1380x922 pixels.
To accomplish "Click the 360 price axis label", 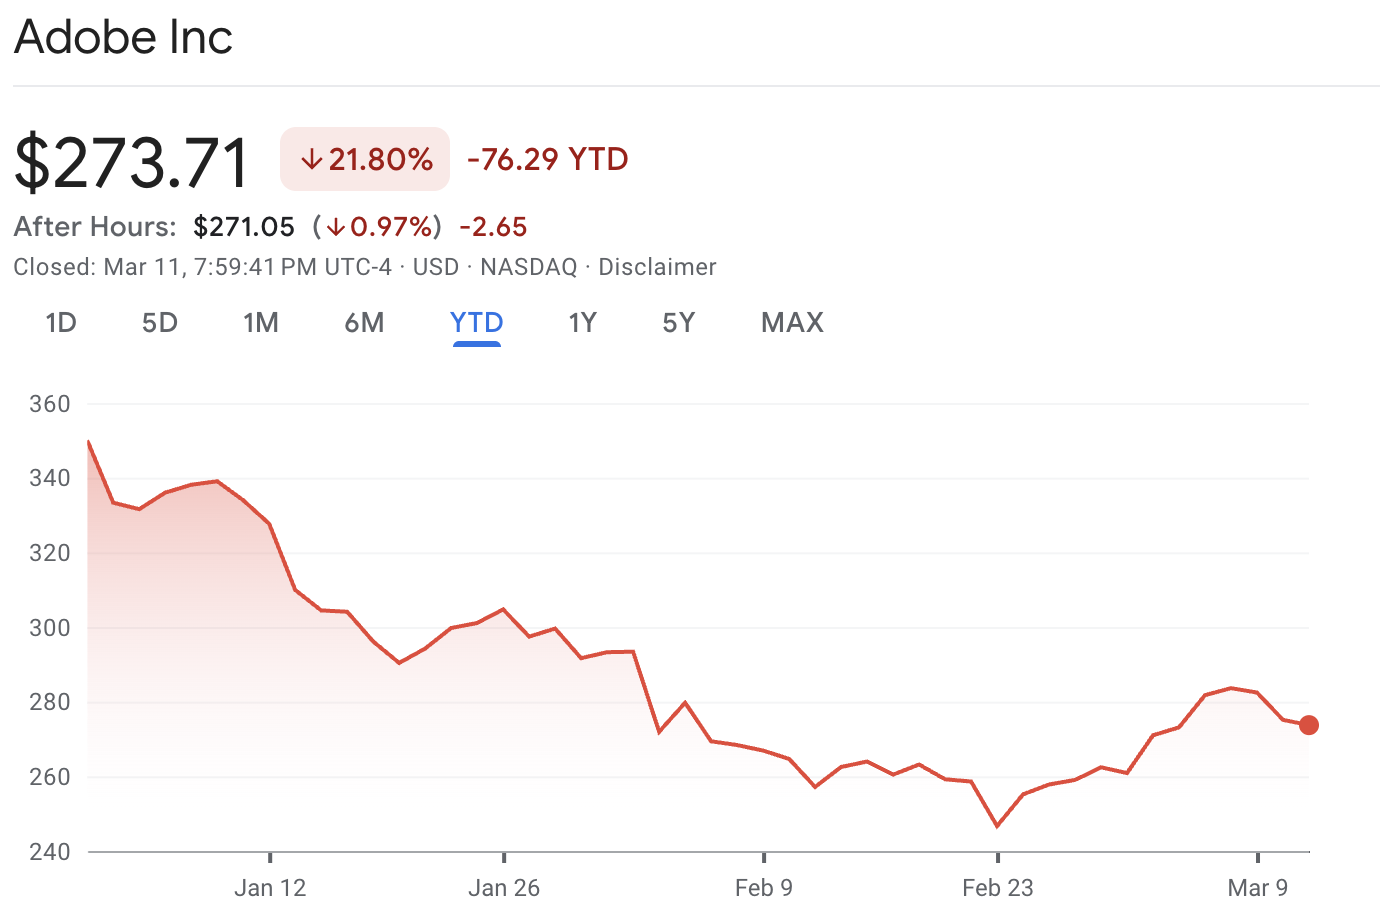I will (x=50, y=404).
